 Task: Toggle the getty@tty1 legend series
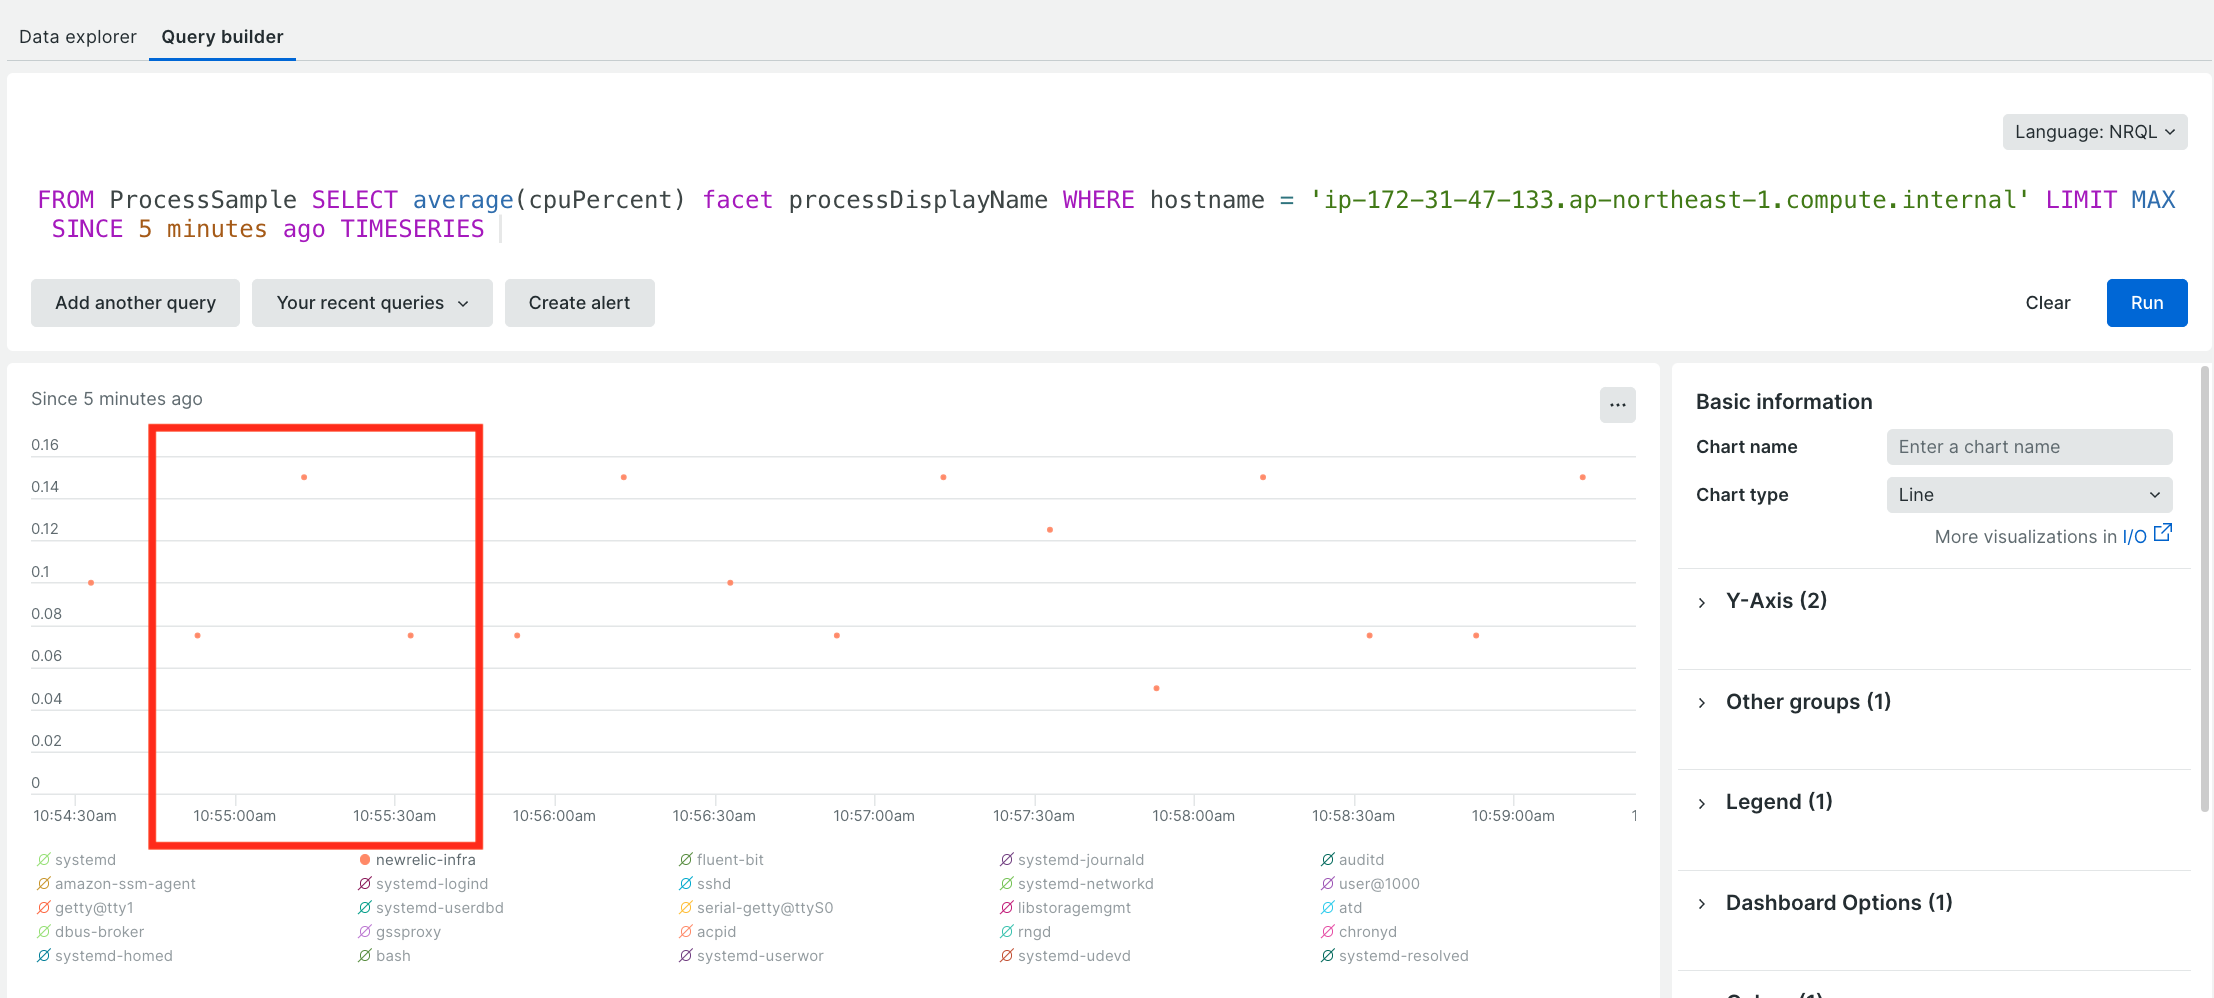pyautogui.click(x=86, y=908)
